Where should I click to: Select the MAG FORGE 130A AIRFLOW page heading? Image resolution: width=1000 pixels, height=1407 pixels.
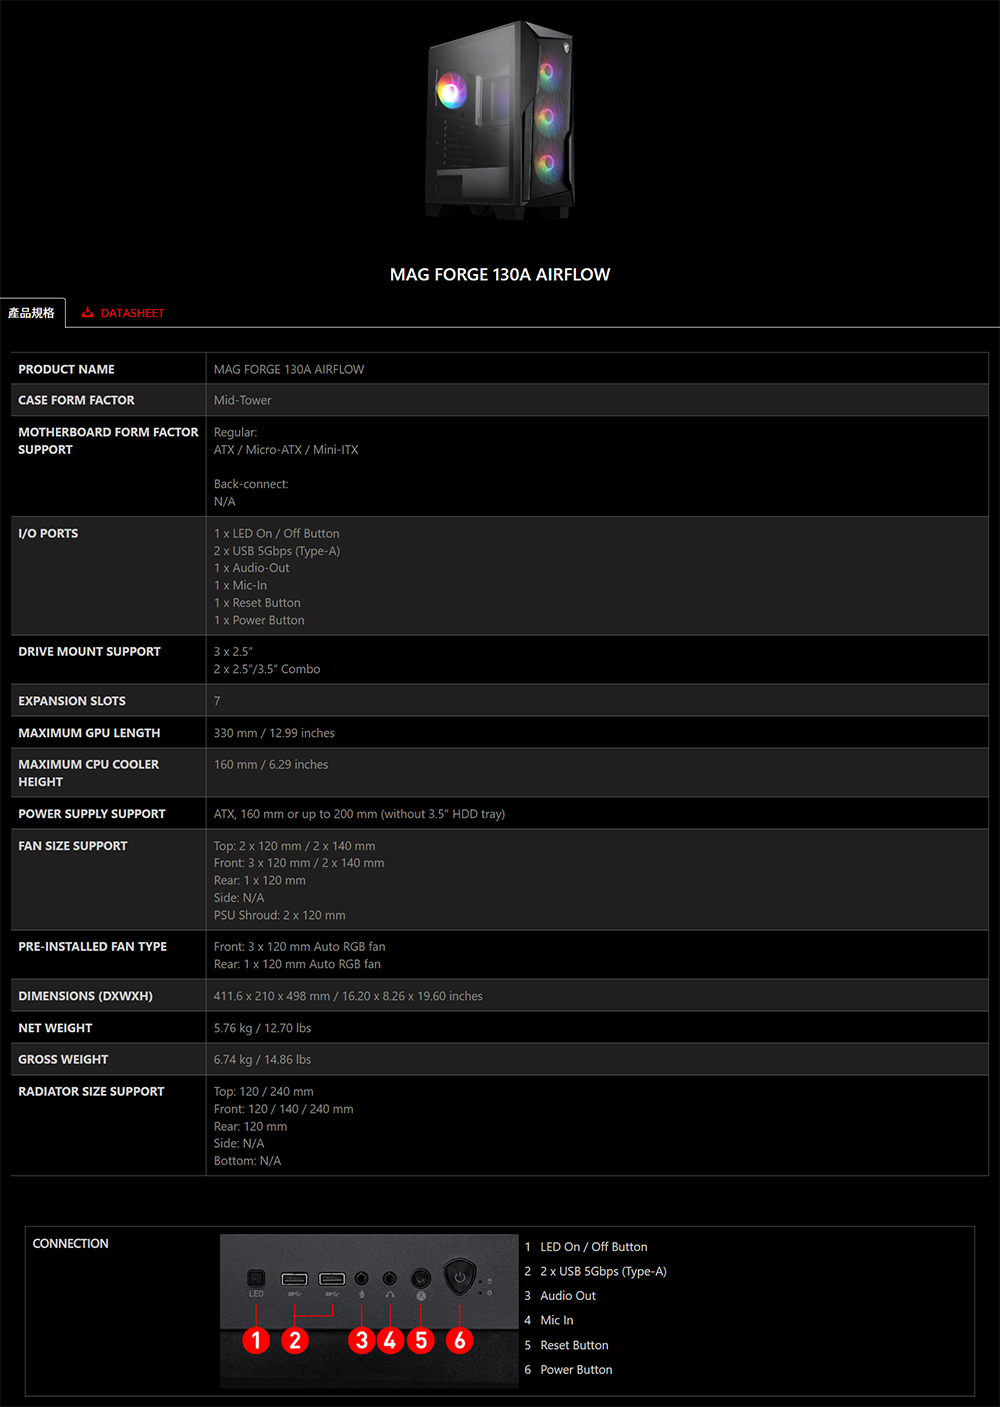(500, 274)
